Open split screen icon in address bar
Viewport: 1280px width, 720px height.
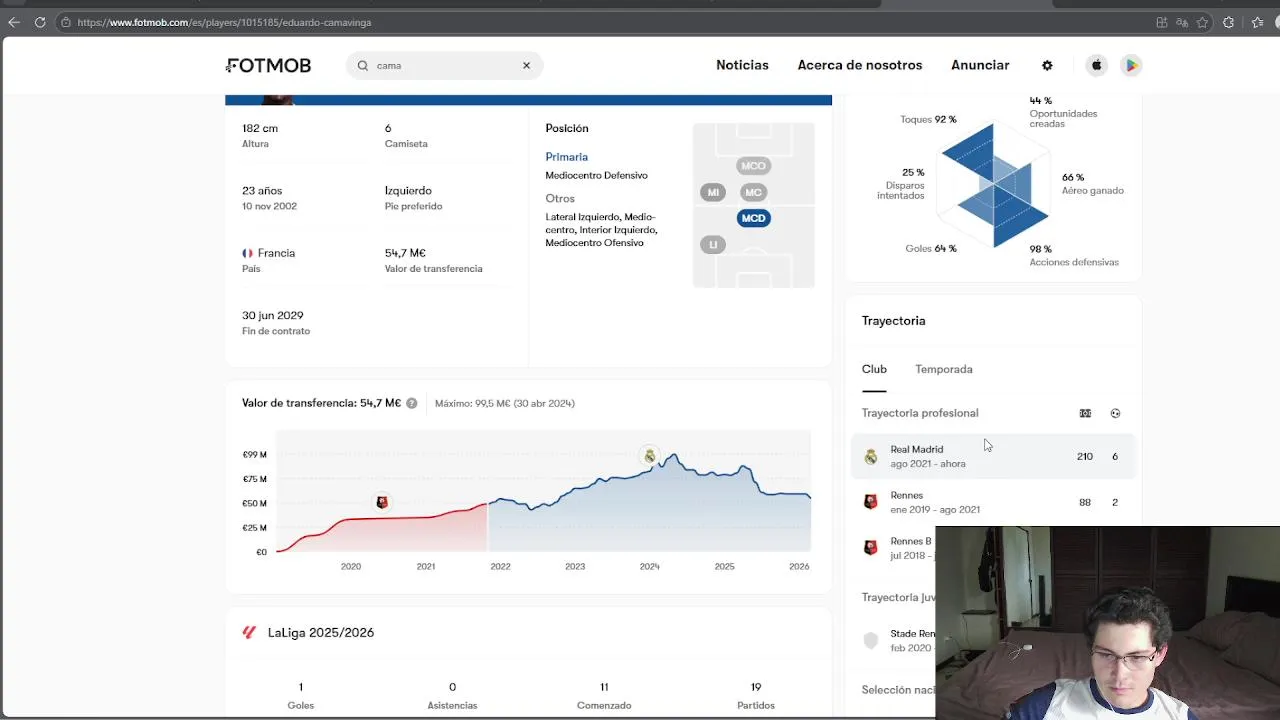[x=1161, y=22]
